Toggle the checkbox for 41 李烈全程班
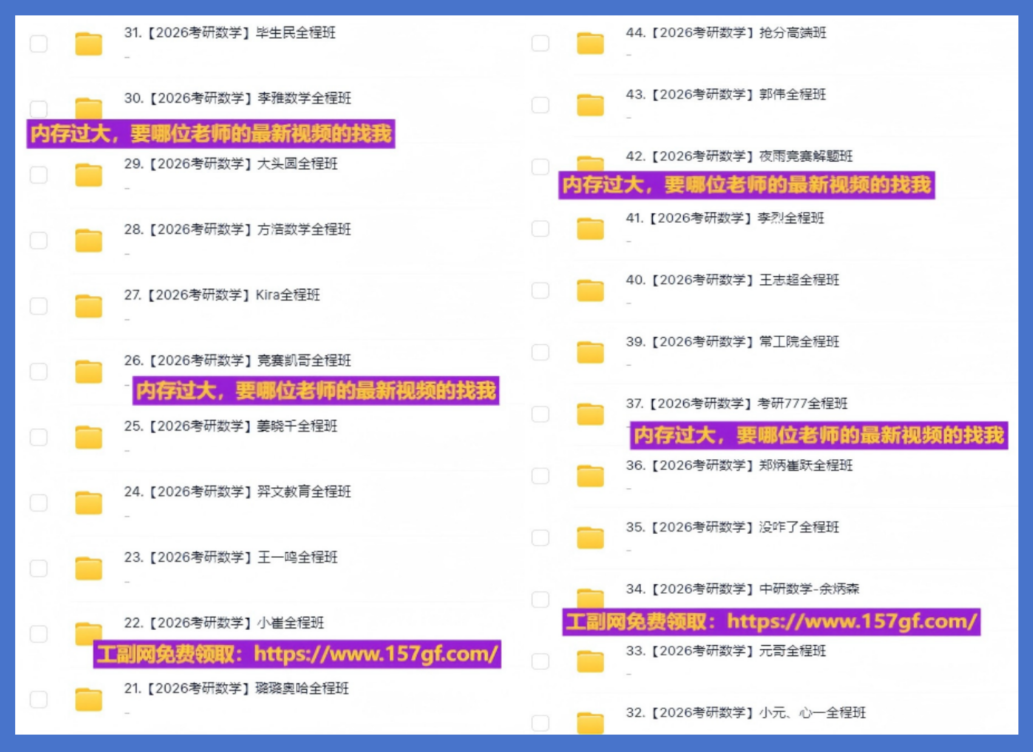 (540, 229)
